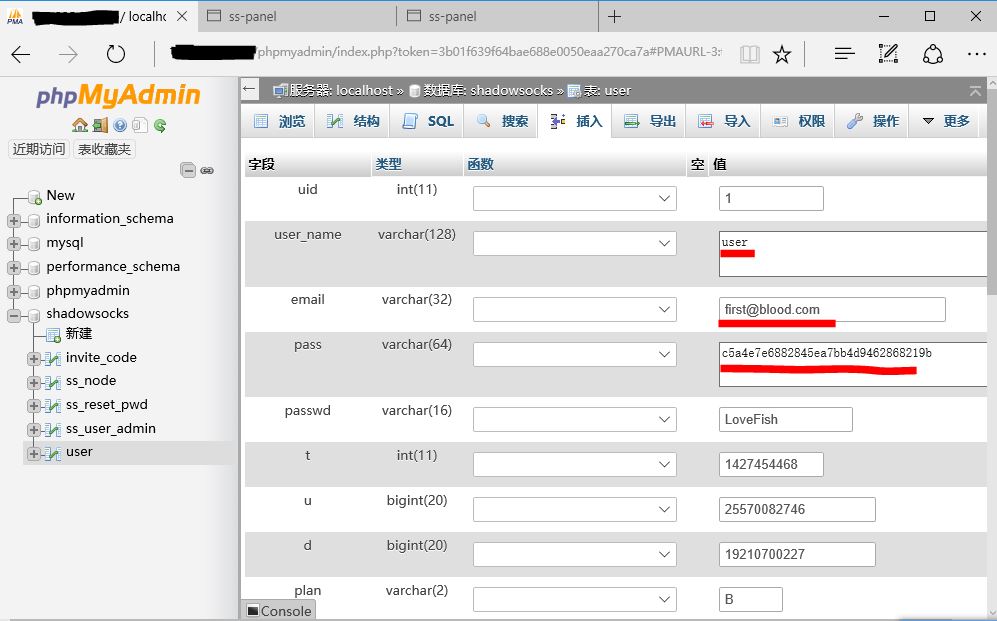Open the Share icon in browser toolbar
Image resolution: width=997 pixels, height=621 pixels.
tap(933, 54)
